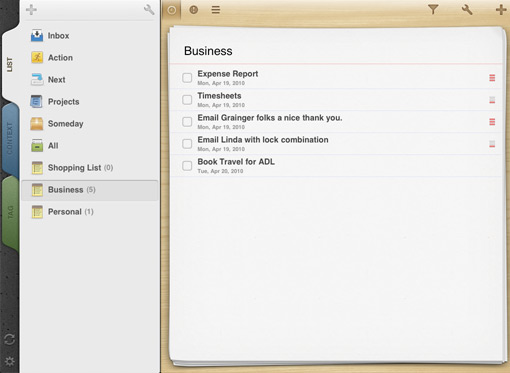Click the All drawer icon
510x373 pixels.
pyautogui.click(x=37, y=145)
